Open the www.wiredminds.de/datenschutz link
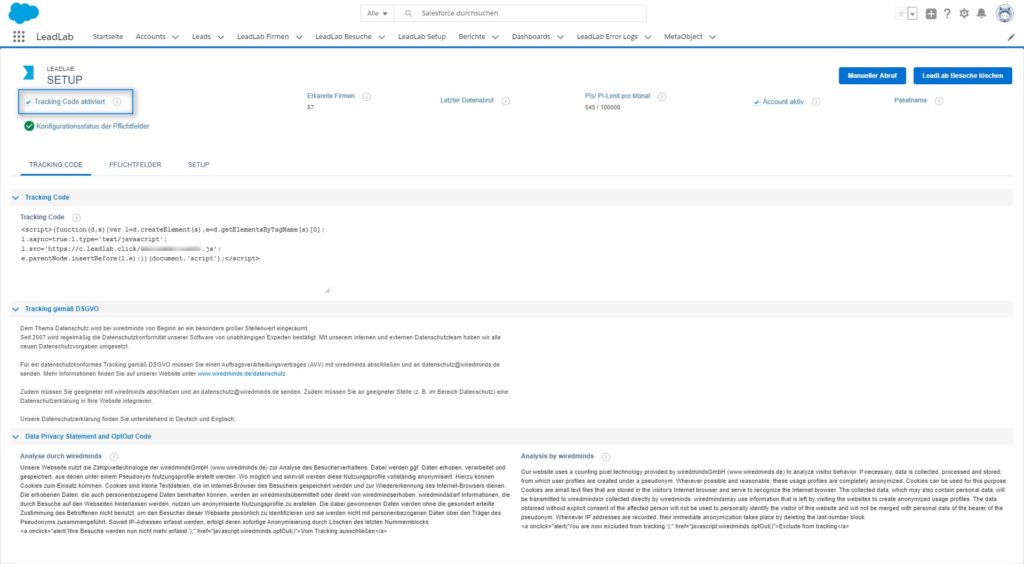 pos(242,374)
